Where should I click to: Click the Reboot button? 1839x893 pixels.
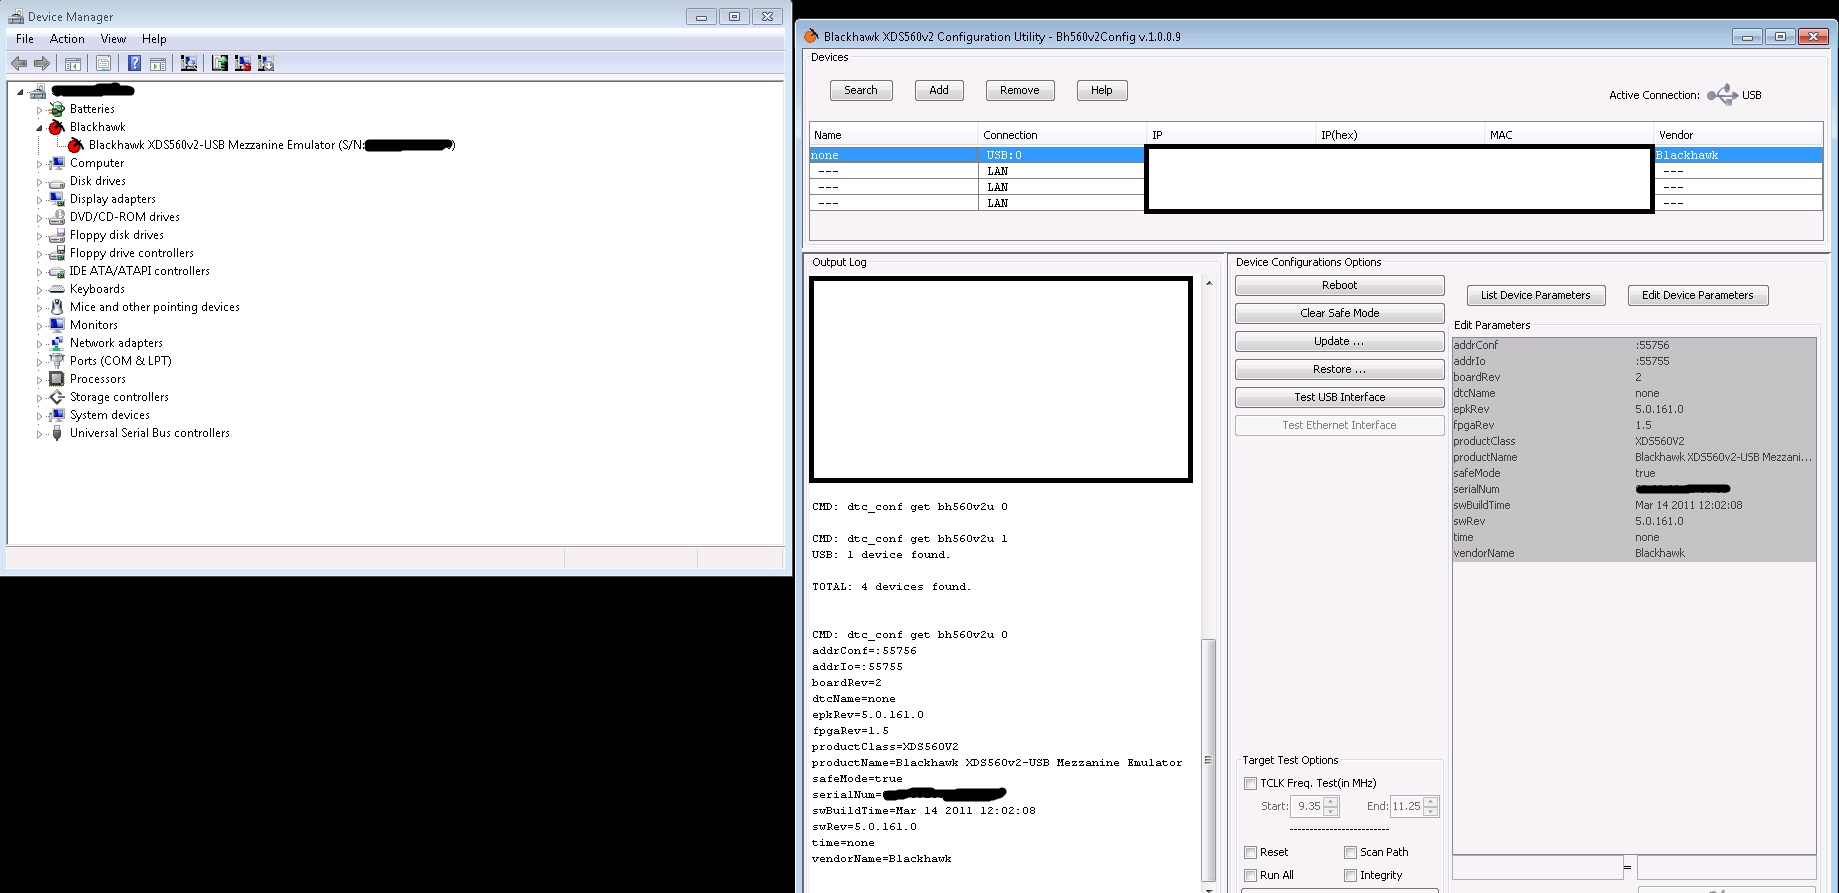tap(1339, 285)
